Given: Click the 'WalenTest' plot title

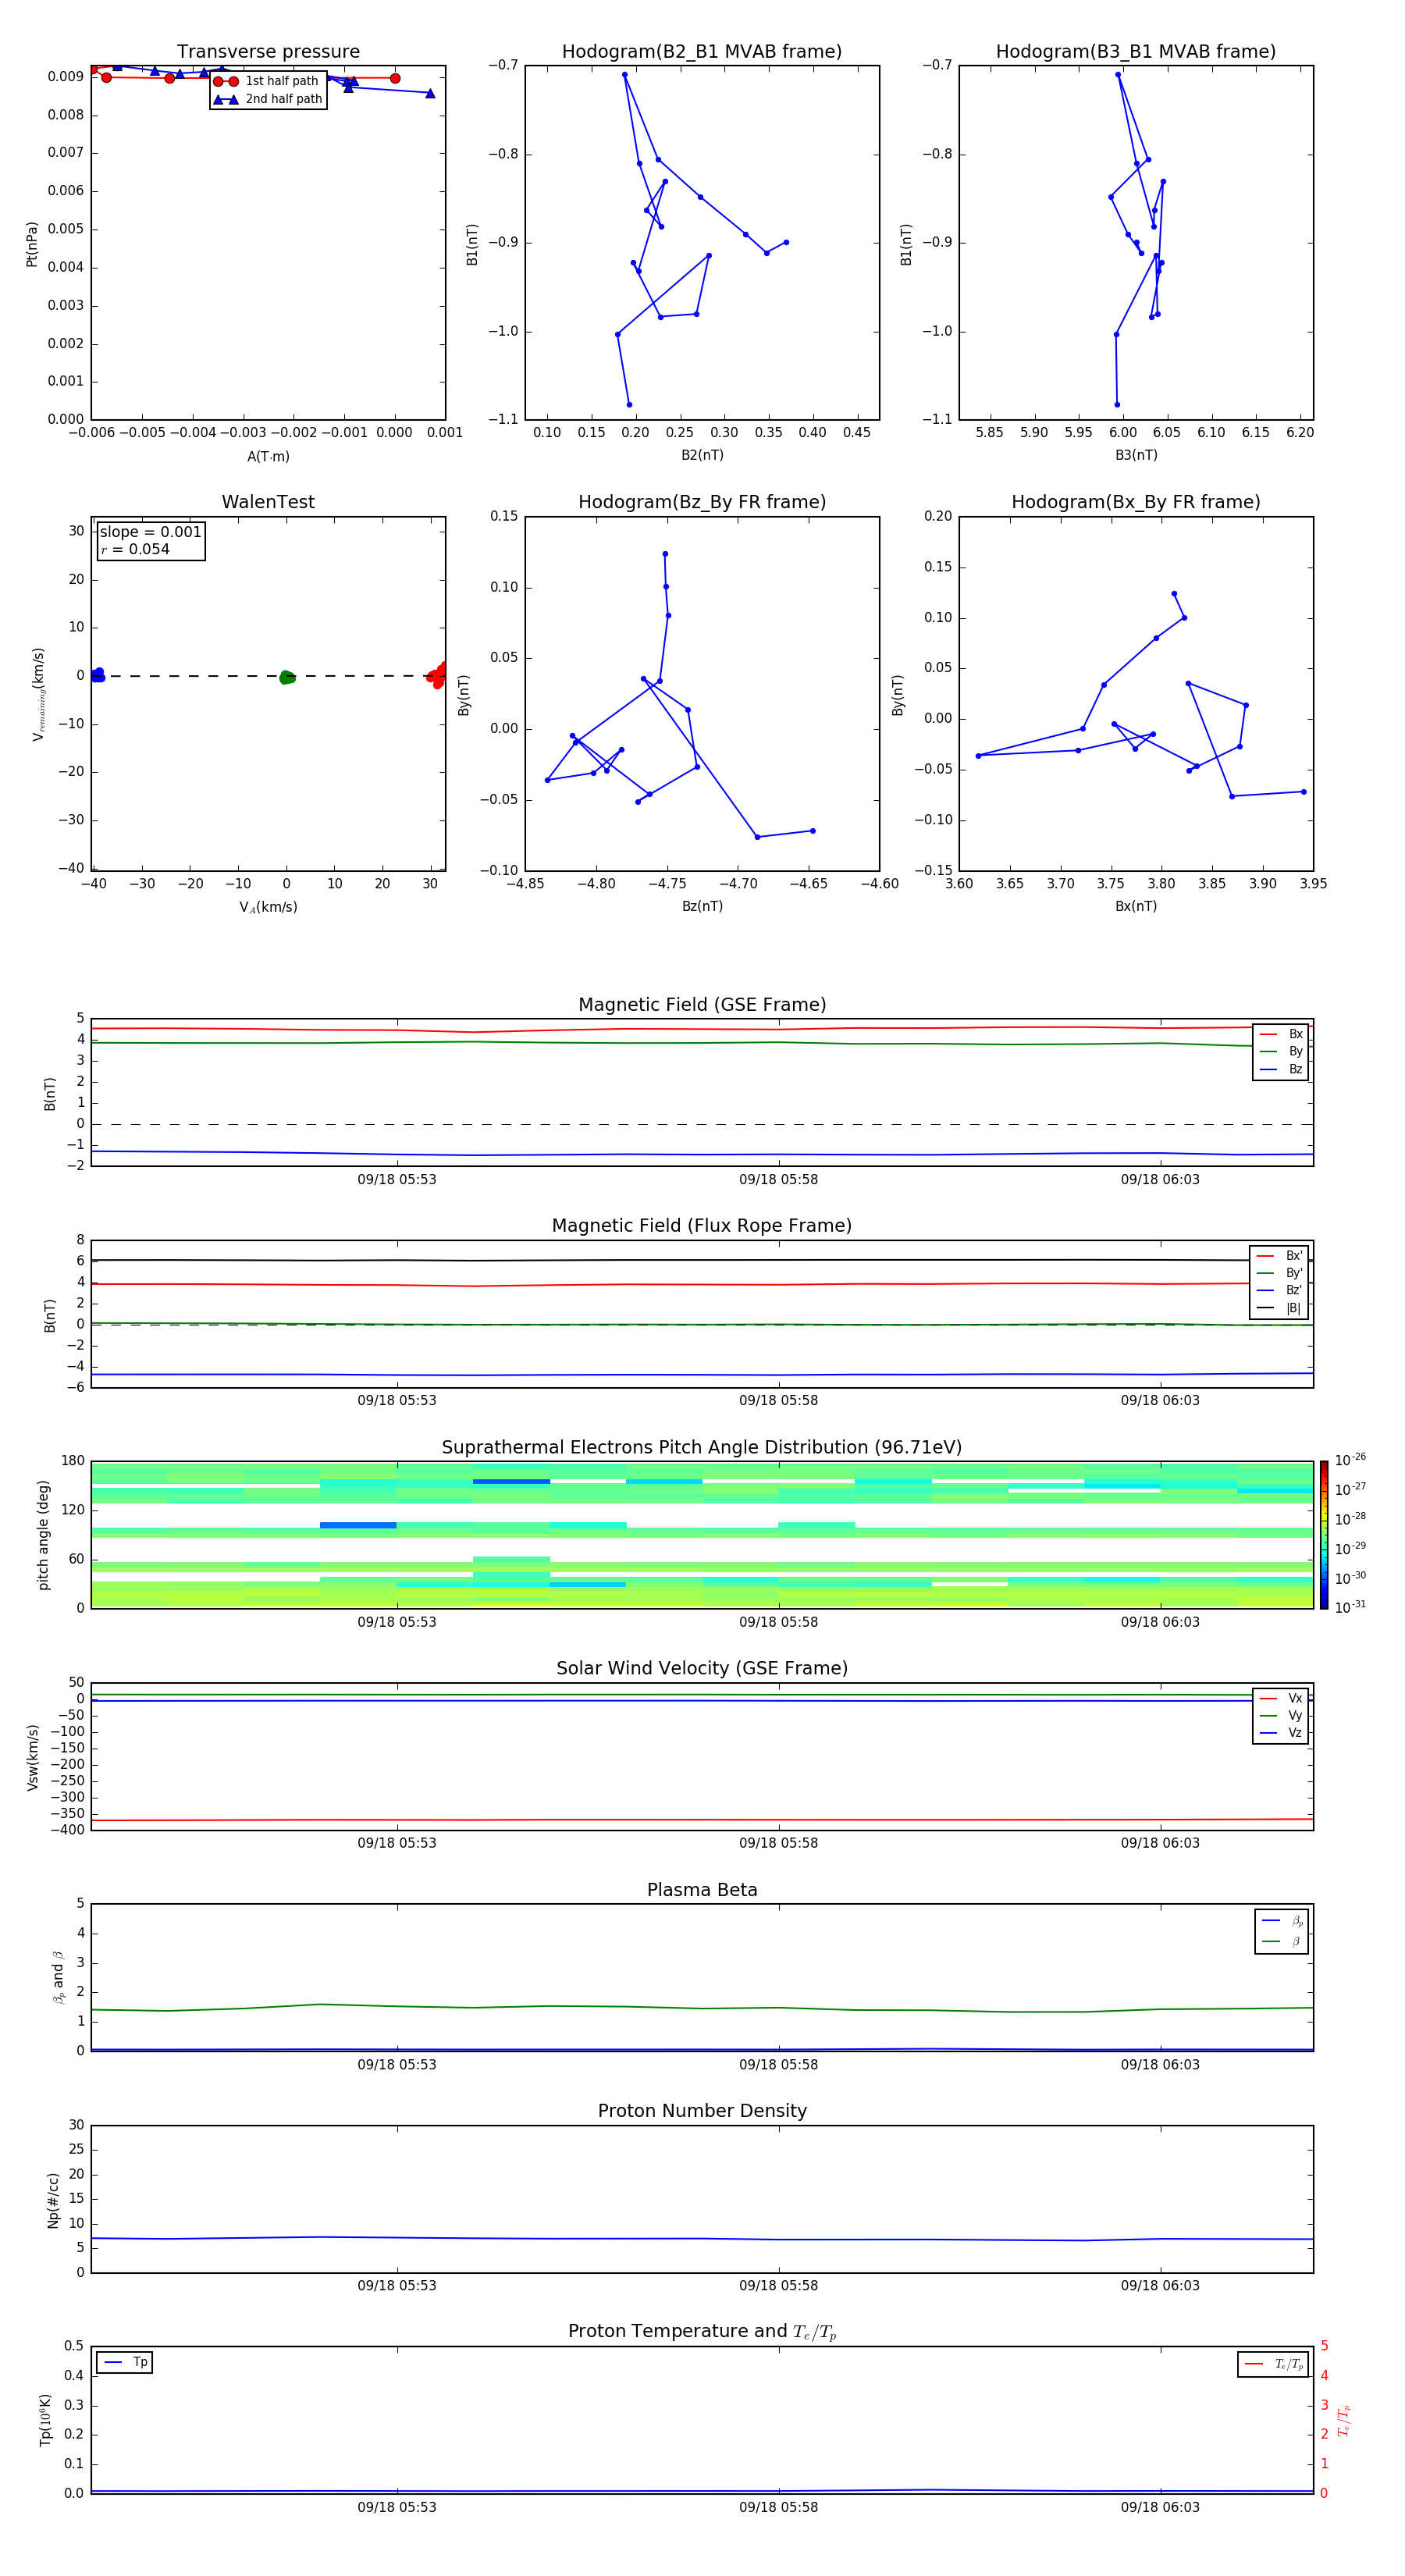Looking at the screenshot, I should click(268, 502).
